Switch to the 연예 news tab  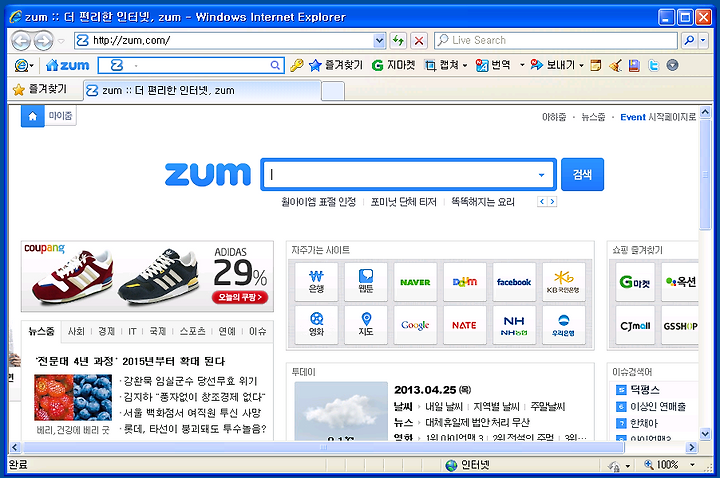(227, 332)
